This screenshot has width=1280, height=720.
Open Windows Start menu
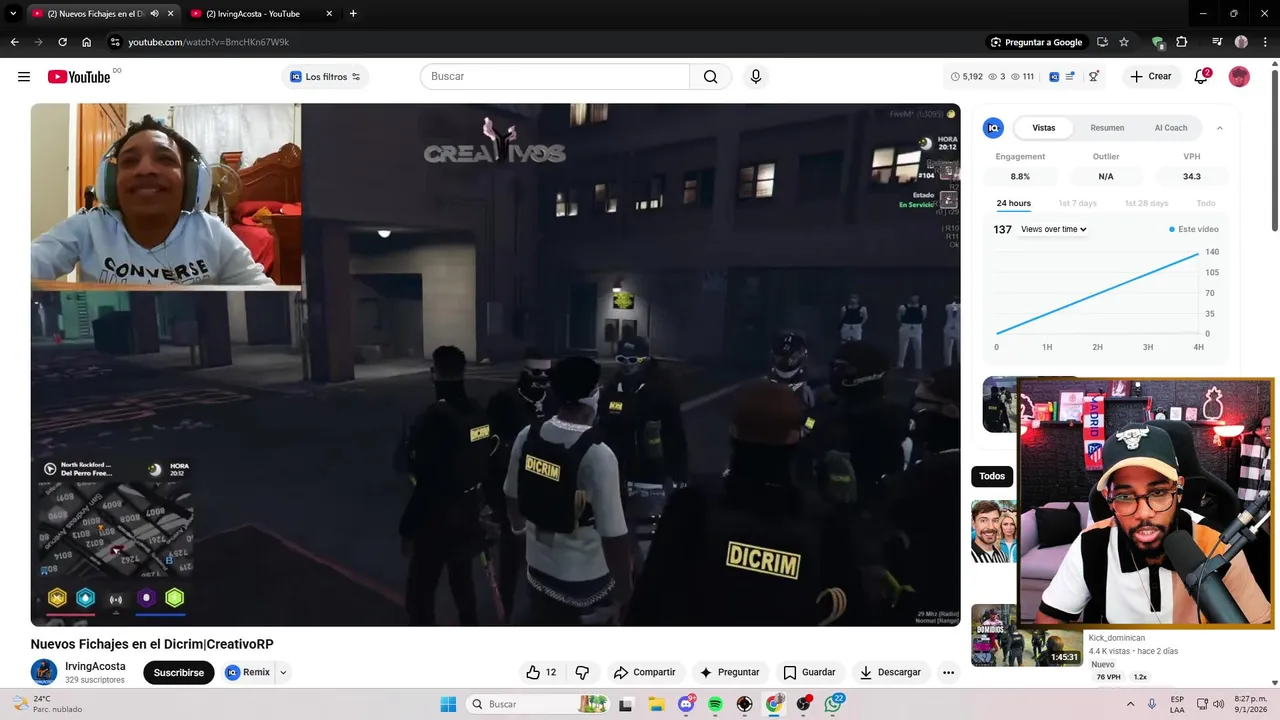point(448,704)
